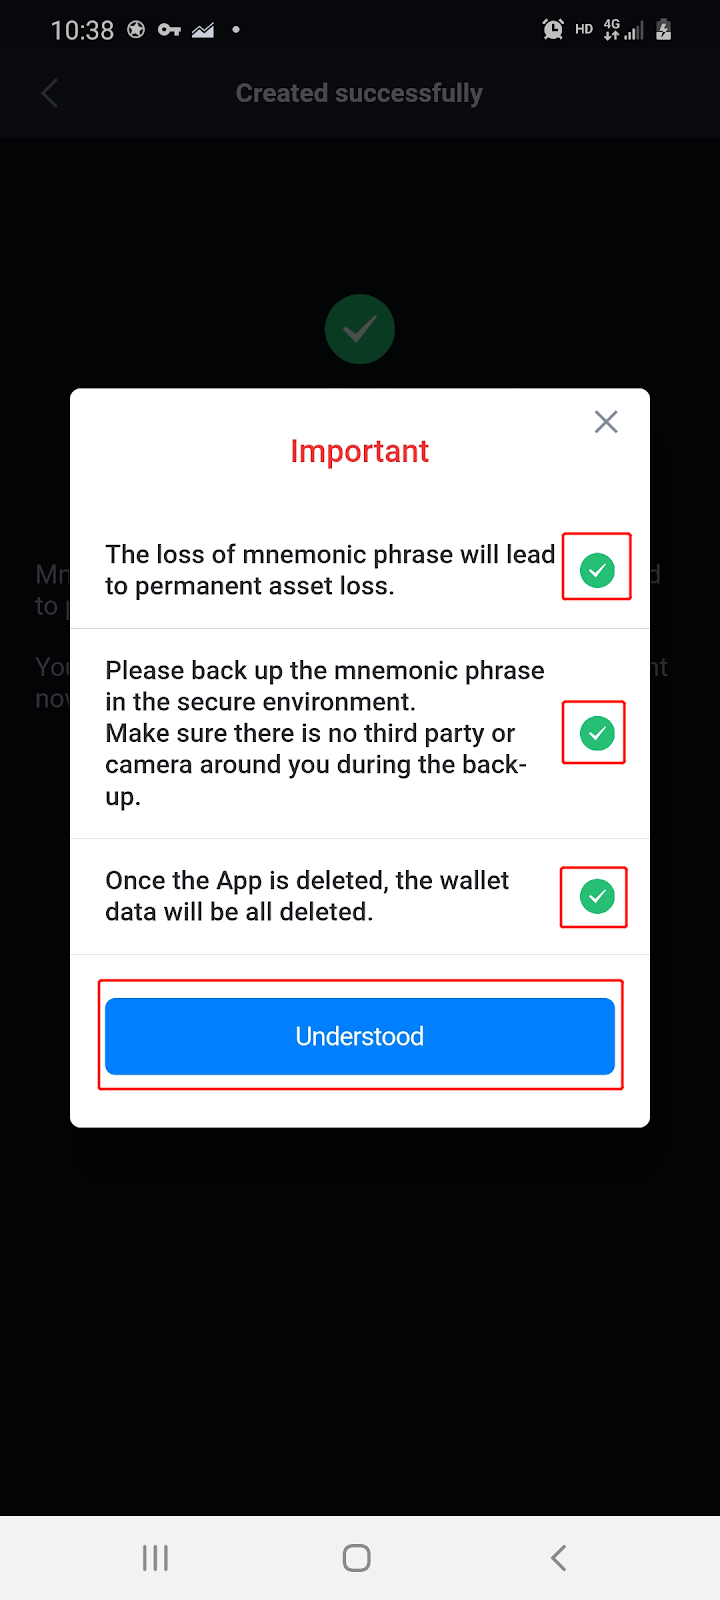Toggle the mnemonic phrase loss warning checkbox
Image resolution: width=720 pixels, height=1600 pixels.
tap(597, 570)
